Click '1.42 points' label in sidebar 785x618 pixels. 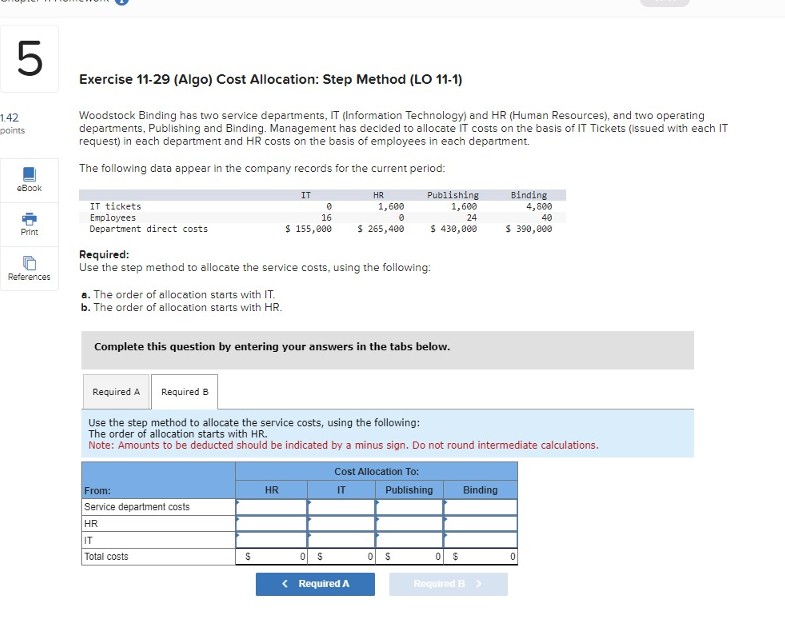coord(13,124)
